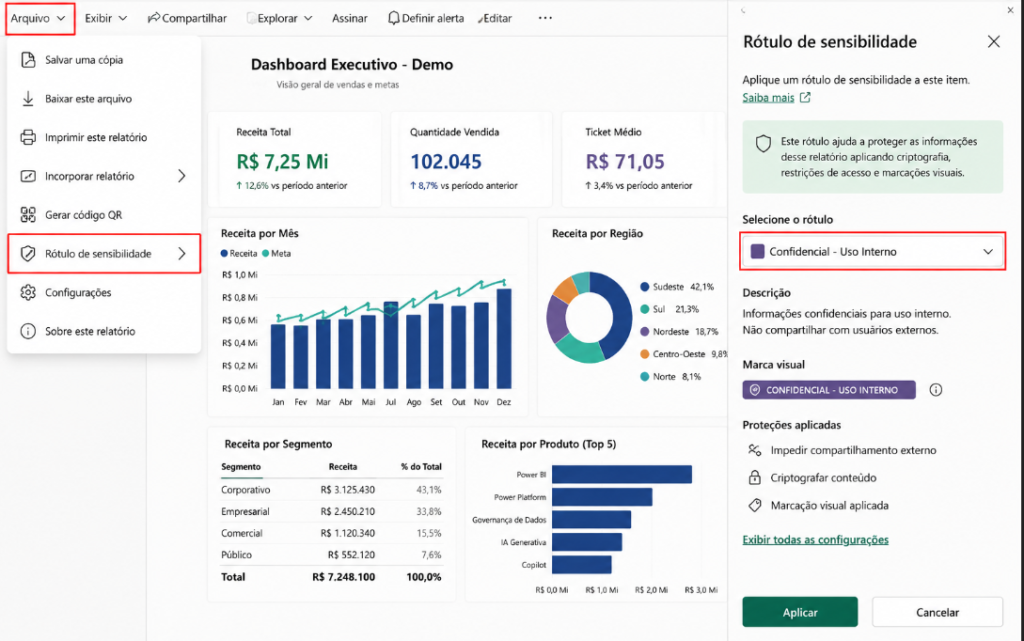Click the external link icon beside Saiba mais
1024x641 pixels.
click(x=805, y=97)
